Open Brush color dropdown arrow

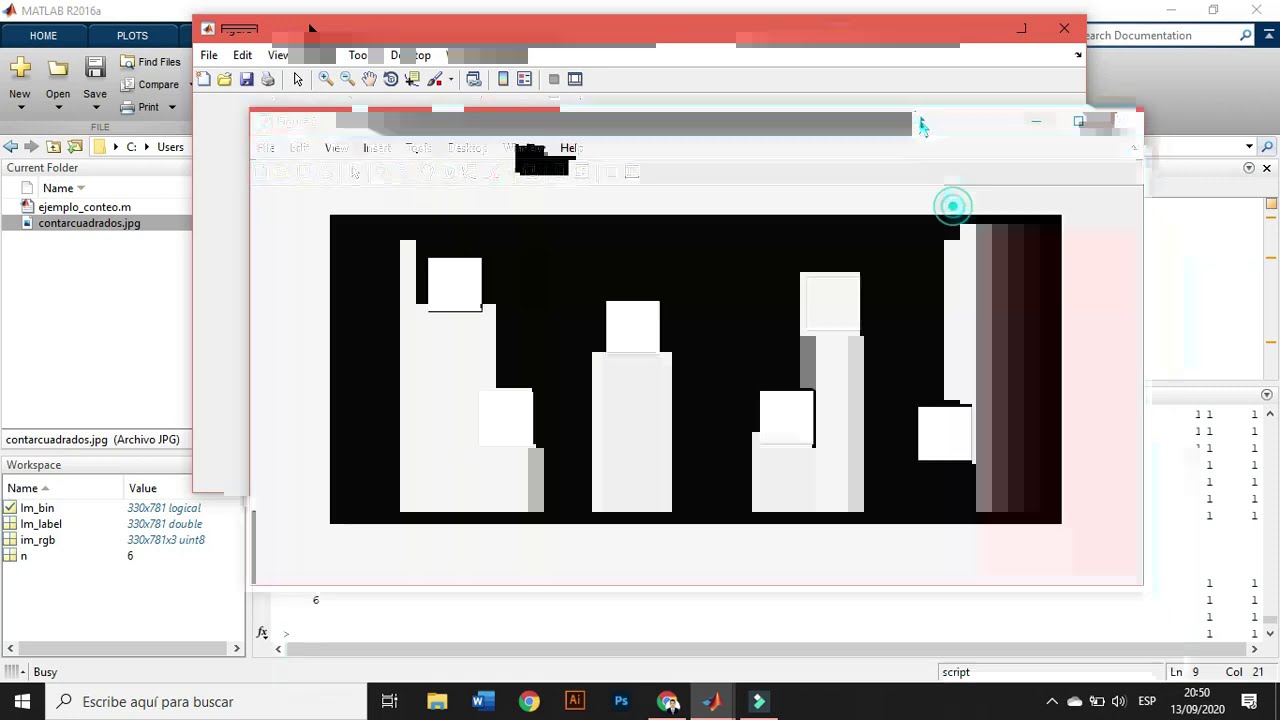451,79
